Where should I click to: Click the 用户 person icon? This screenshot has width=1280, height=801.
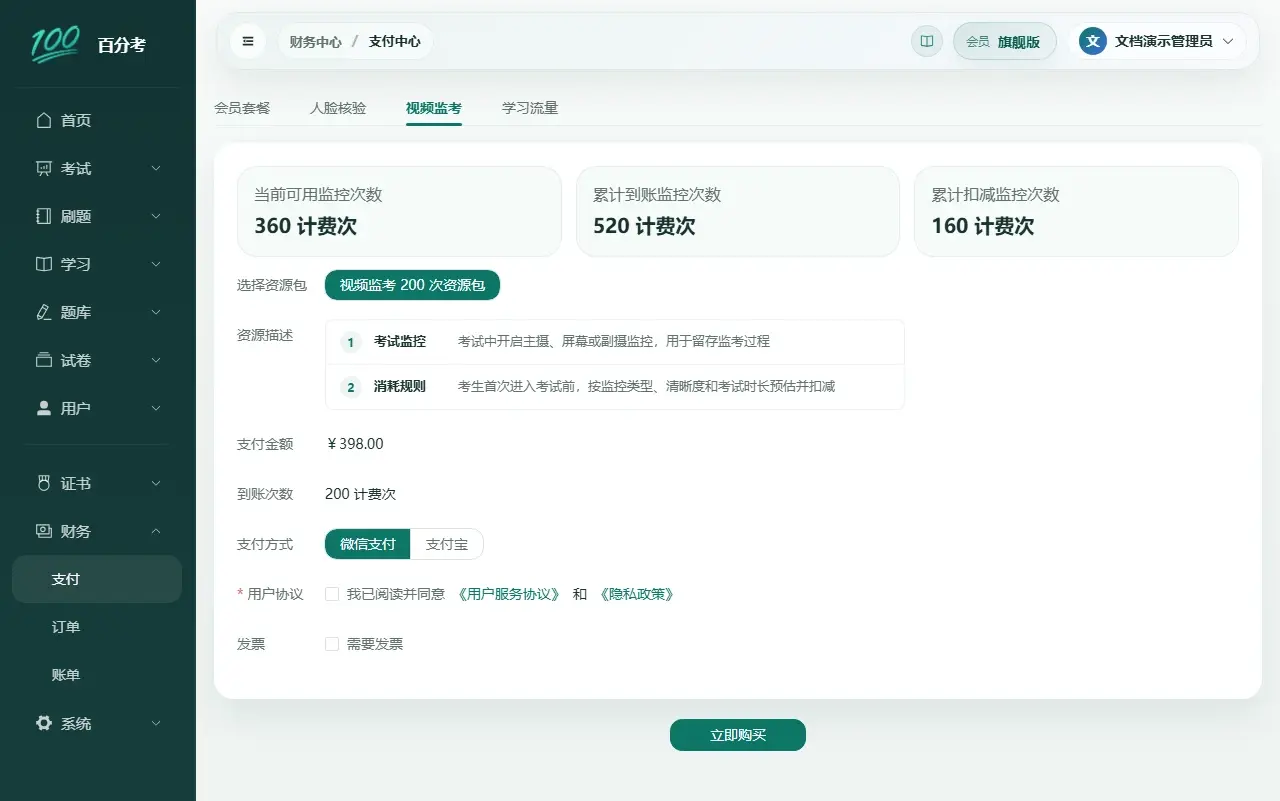click(x=43, y=408)
